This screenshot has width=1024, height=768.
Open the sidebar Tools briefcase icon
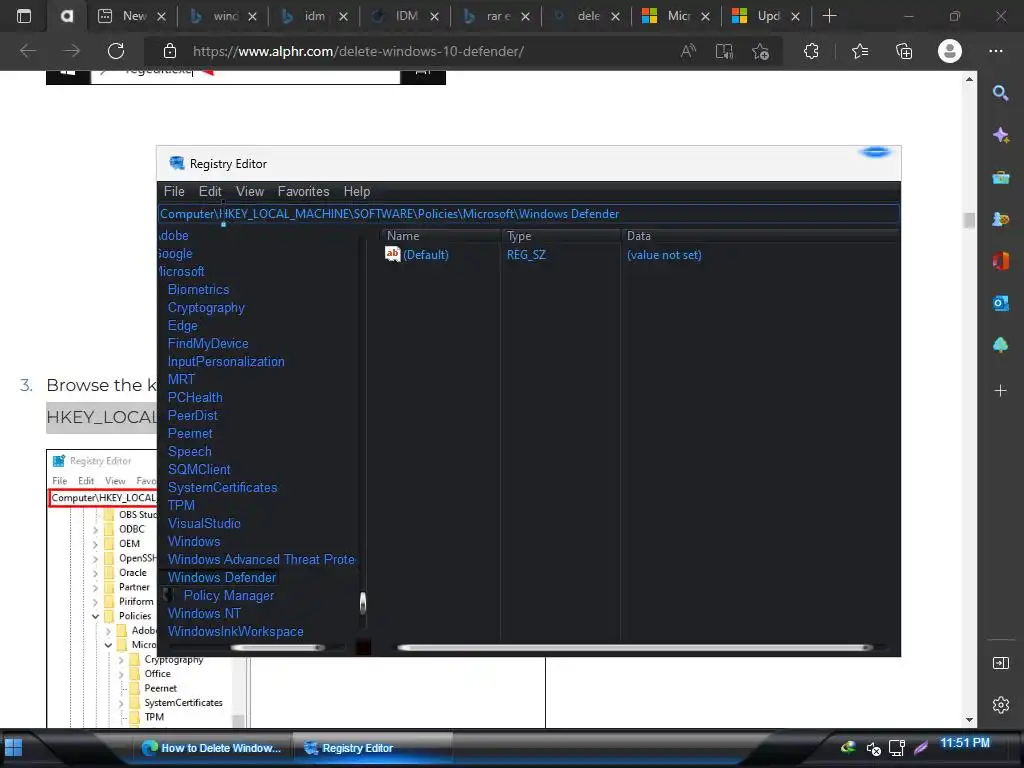1000,177
